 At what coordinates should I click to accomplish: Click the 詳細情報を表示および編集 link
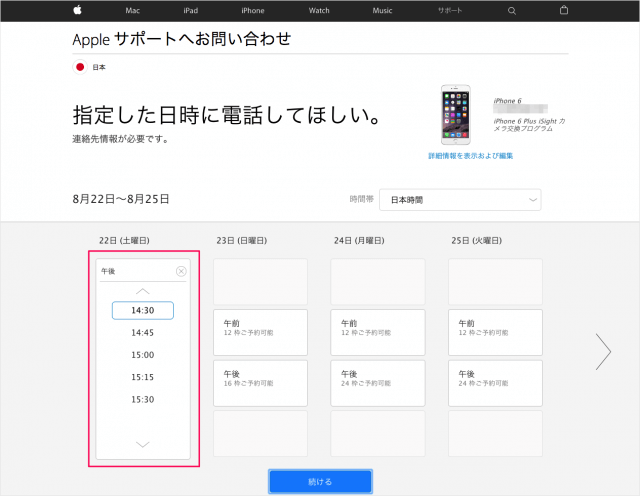[x=471, y=156]
